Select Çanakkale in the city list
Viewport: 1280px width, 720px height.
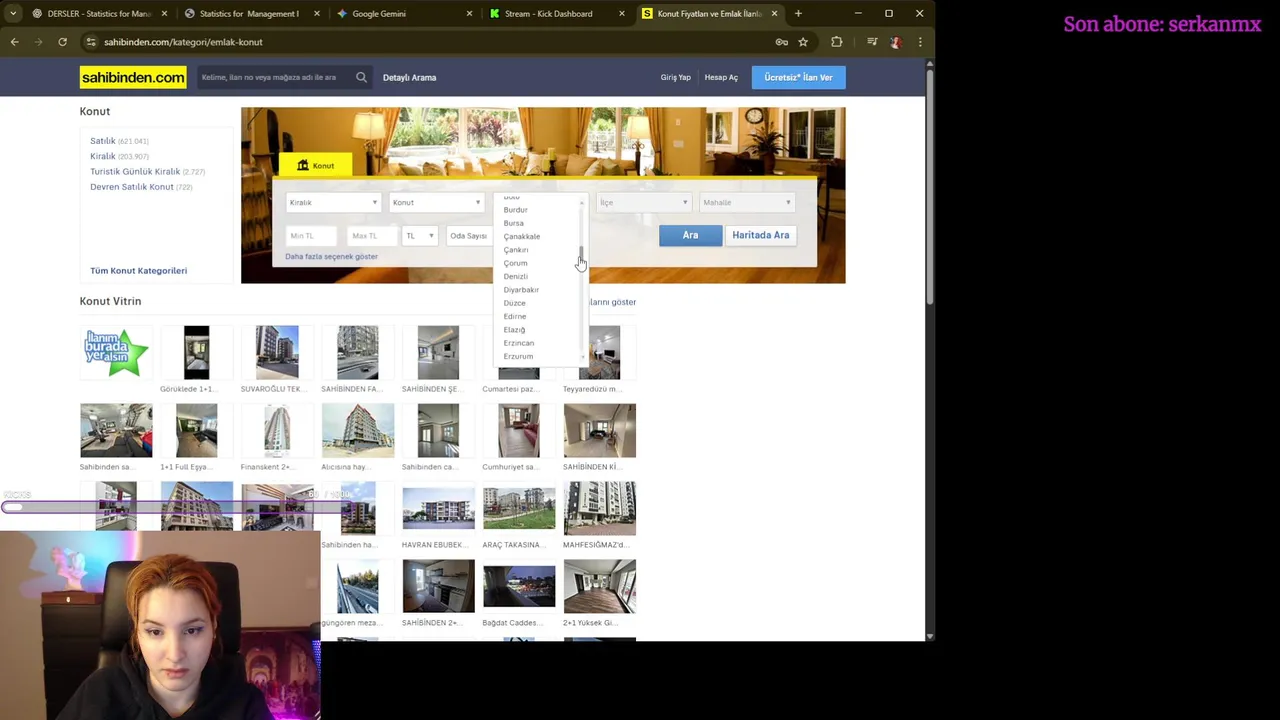tap(521, 236)
